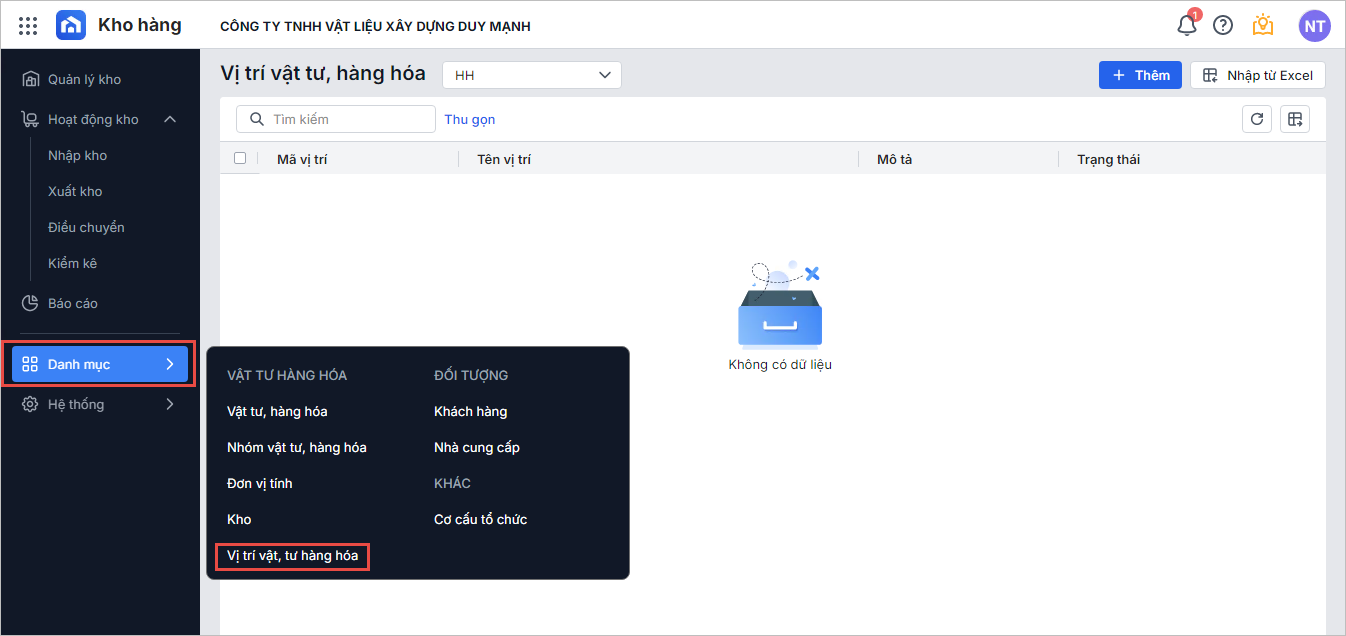Choose Vị trí vật, tư hàng hóa

[292, 555]
